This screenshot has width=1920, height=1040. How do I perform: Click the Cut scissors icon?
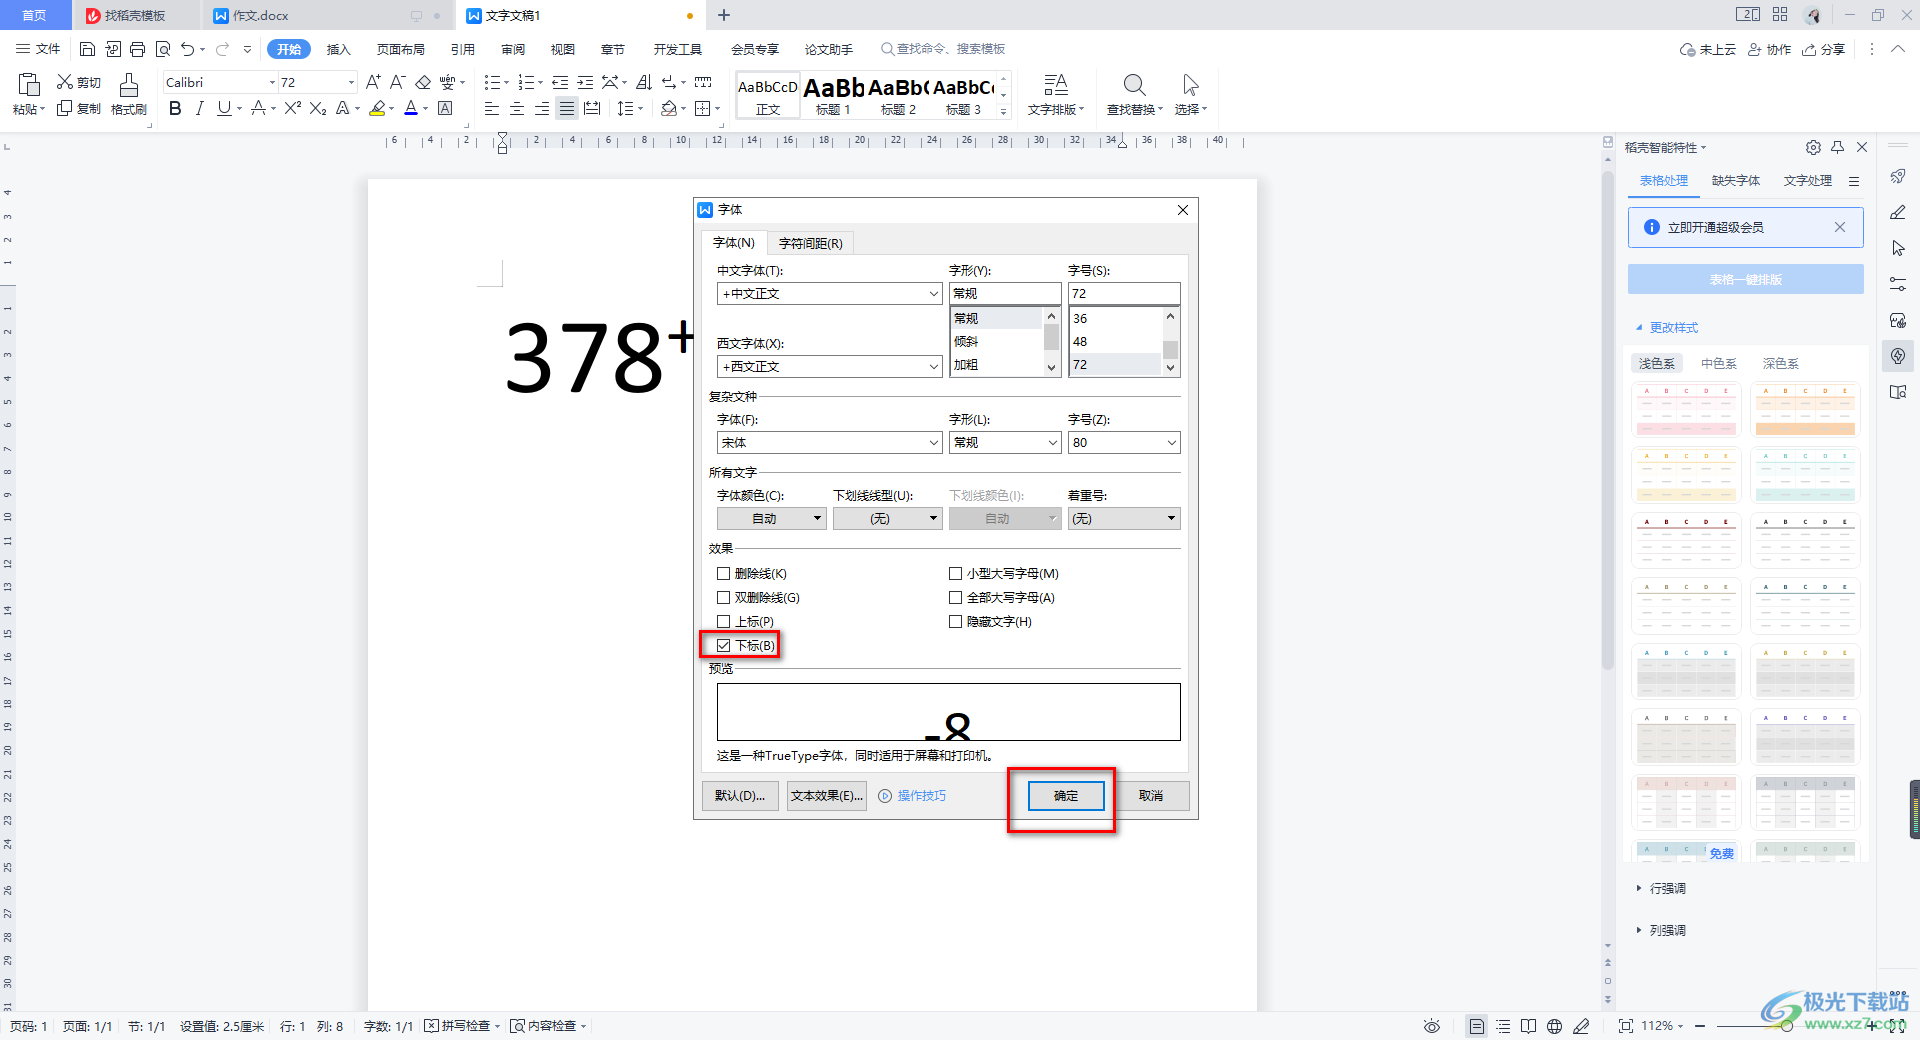pos(65,82)
